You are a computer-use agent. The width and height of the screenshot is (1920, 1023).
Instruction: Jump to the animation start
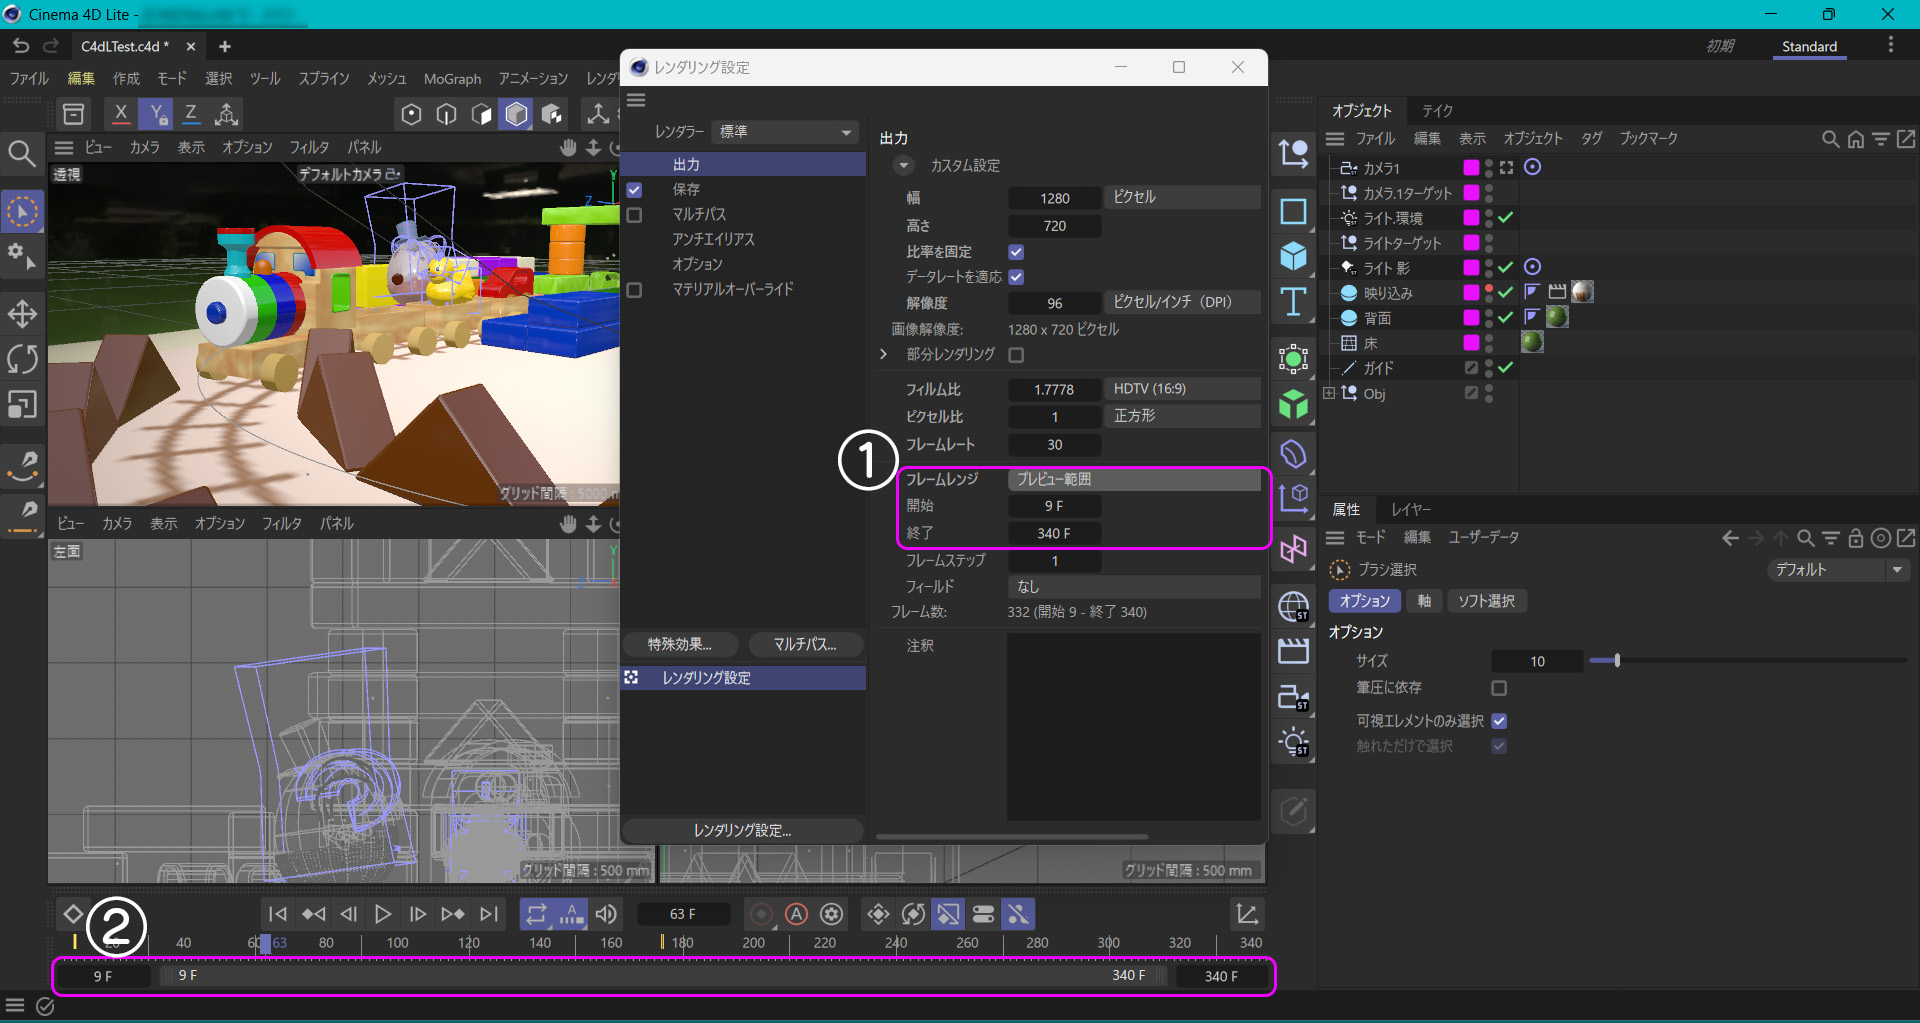tap(278, 914)
